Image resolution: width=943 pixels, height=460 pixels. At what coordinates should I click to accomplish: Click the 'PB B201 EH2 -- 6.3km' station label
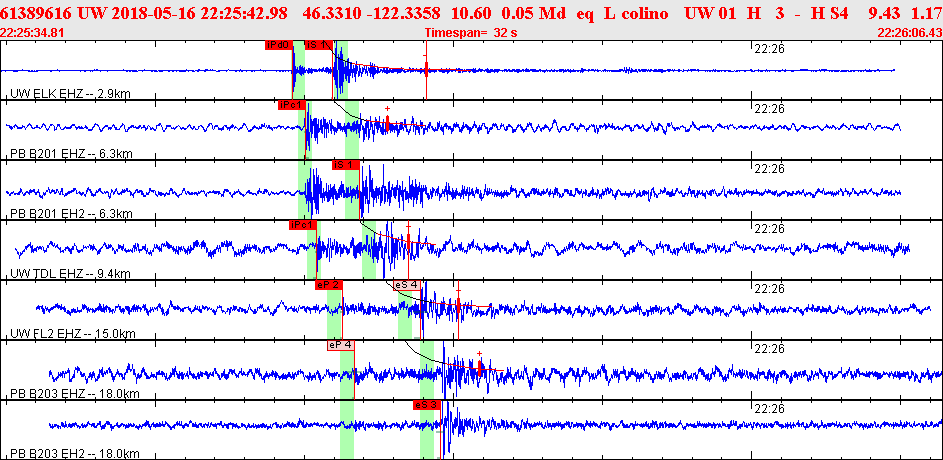[x=71, y=213]
